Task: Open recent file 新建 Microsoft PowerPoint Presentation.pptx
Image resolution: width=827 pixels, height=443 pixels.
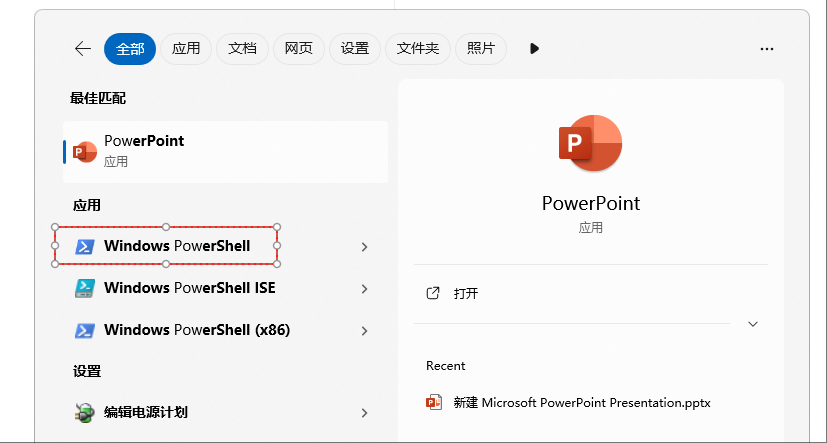Action: 581,402
